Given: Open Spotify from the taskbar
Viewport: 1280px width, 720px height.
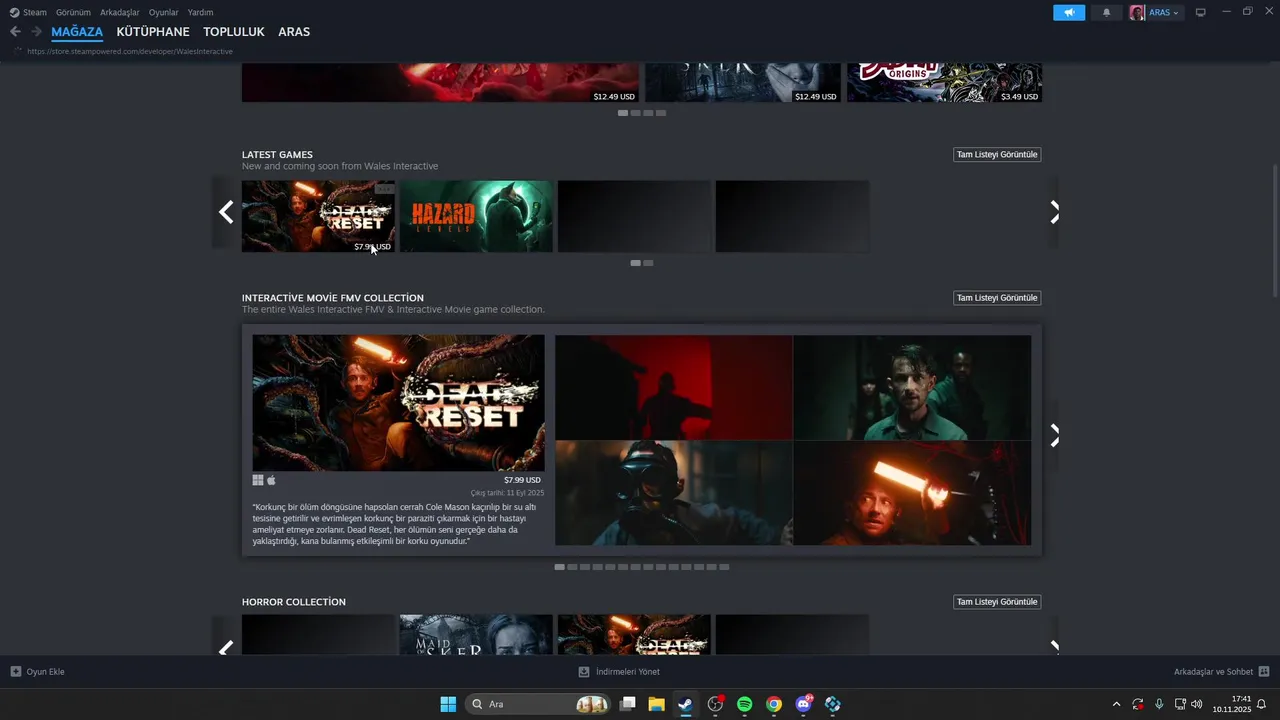Looking at the screenshot, I should tap(744, 704).
